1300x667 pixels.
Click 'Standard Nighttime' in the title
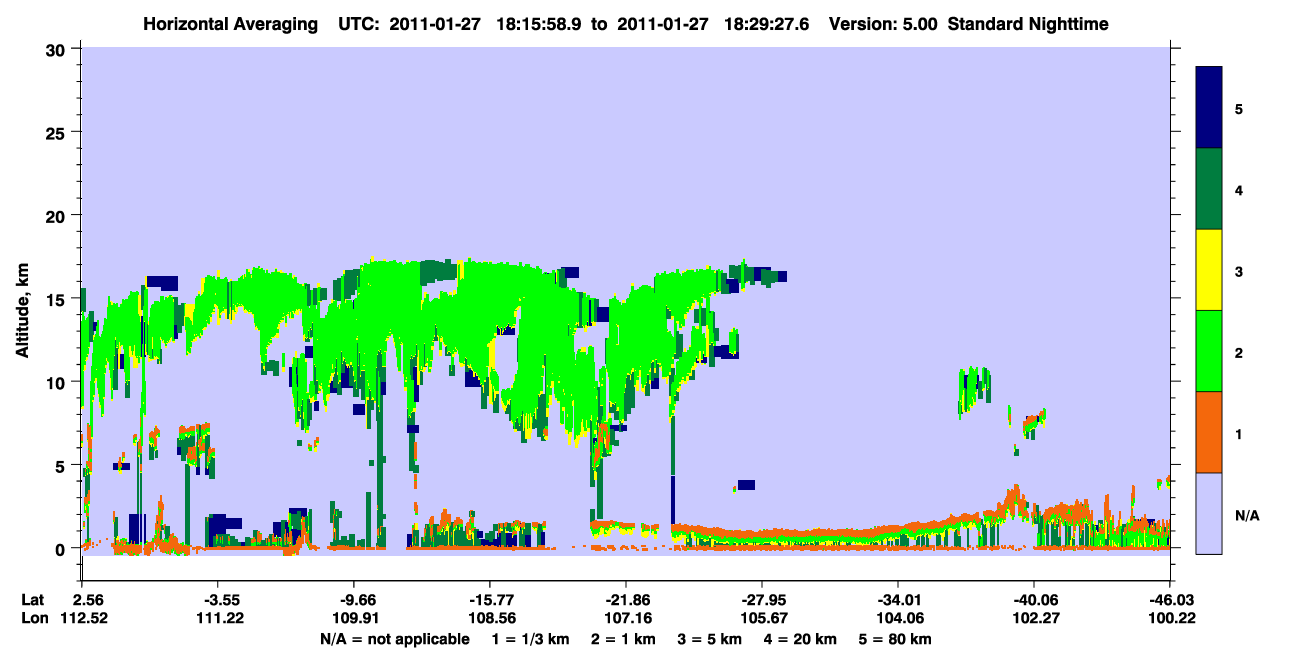(x=1029, y=23)
